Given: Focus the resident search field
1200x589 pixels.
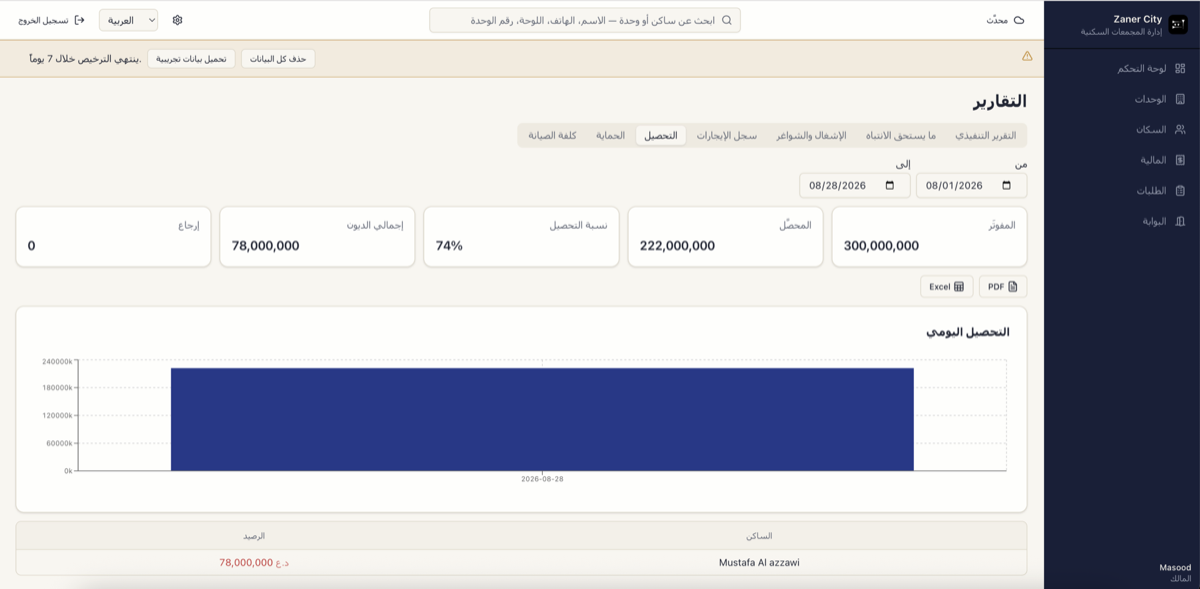Looking at the screenshot, I should (585, 20).
